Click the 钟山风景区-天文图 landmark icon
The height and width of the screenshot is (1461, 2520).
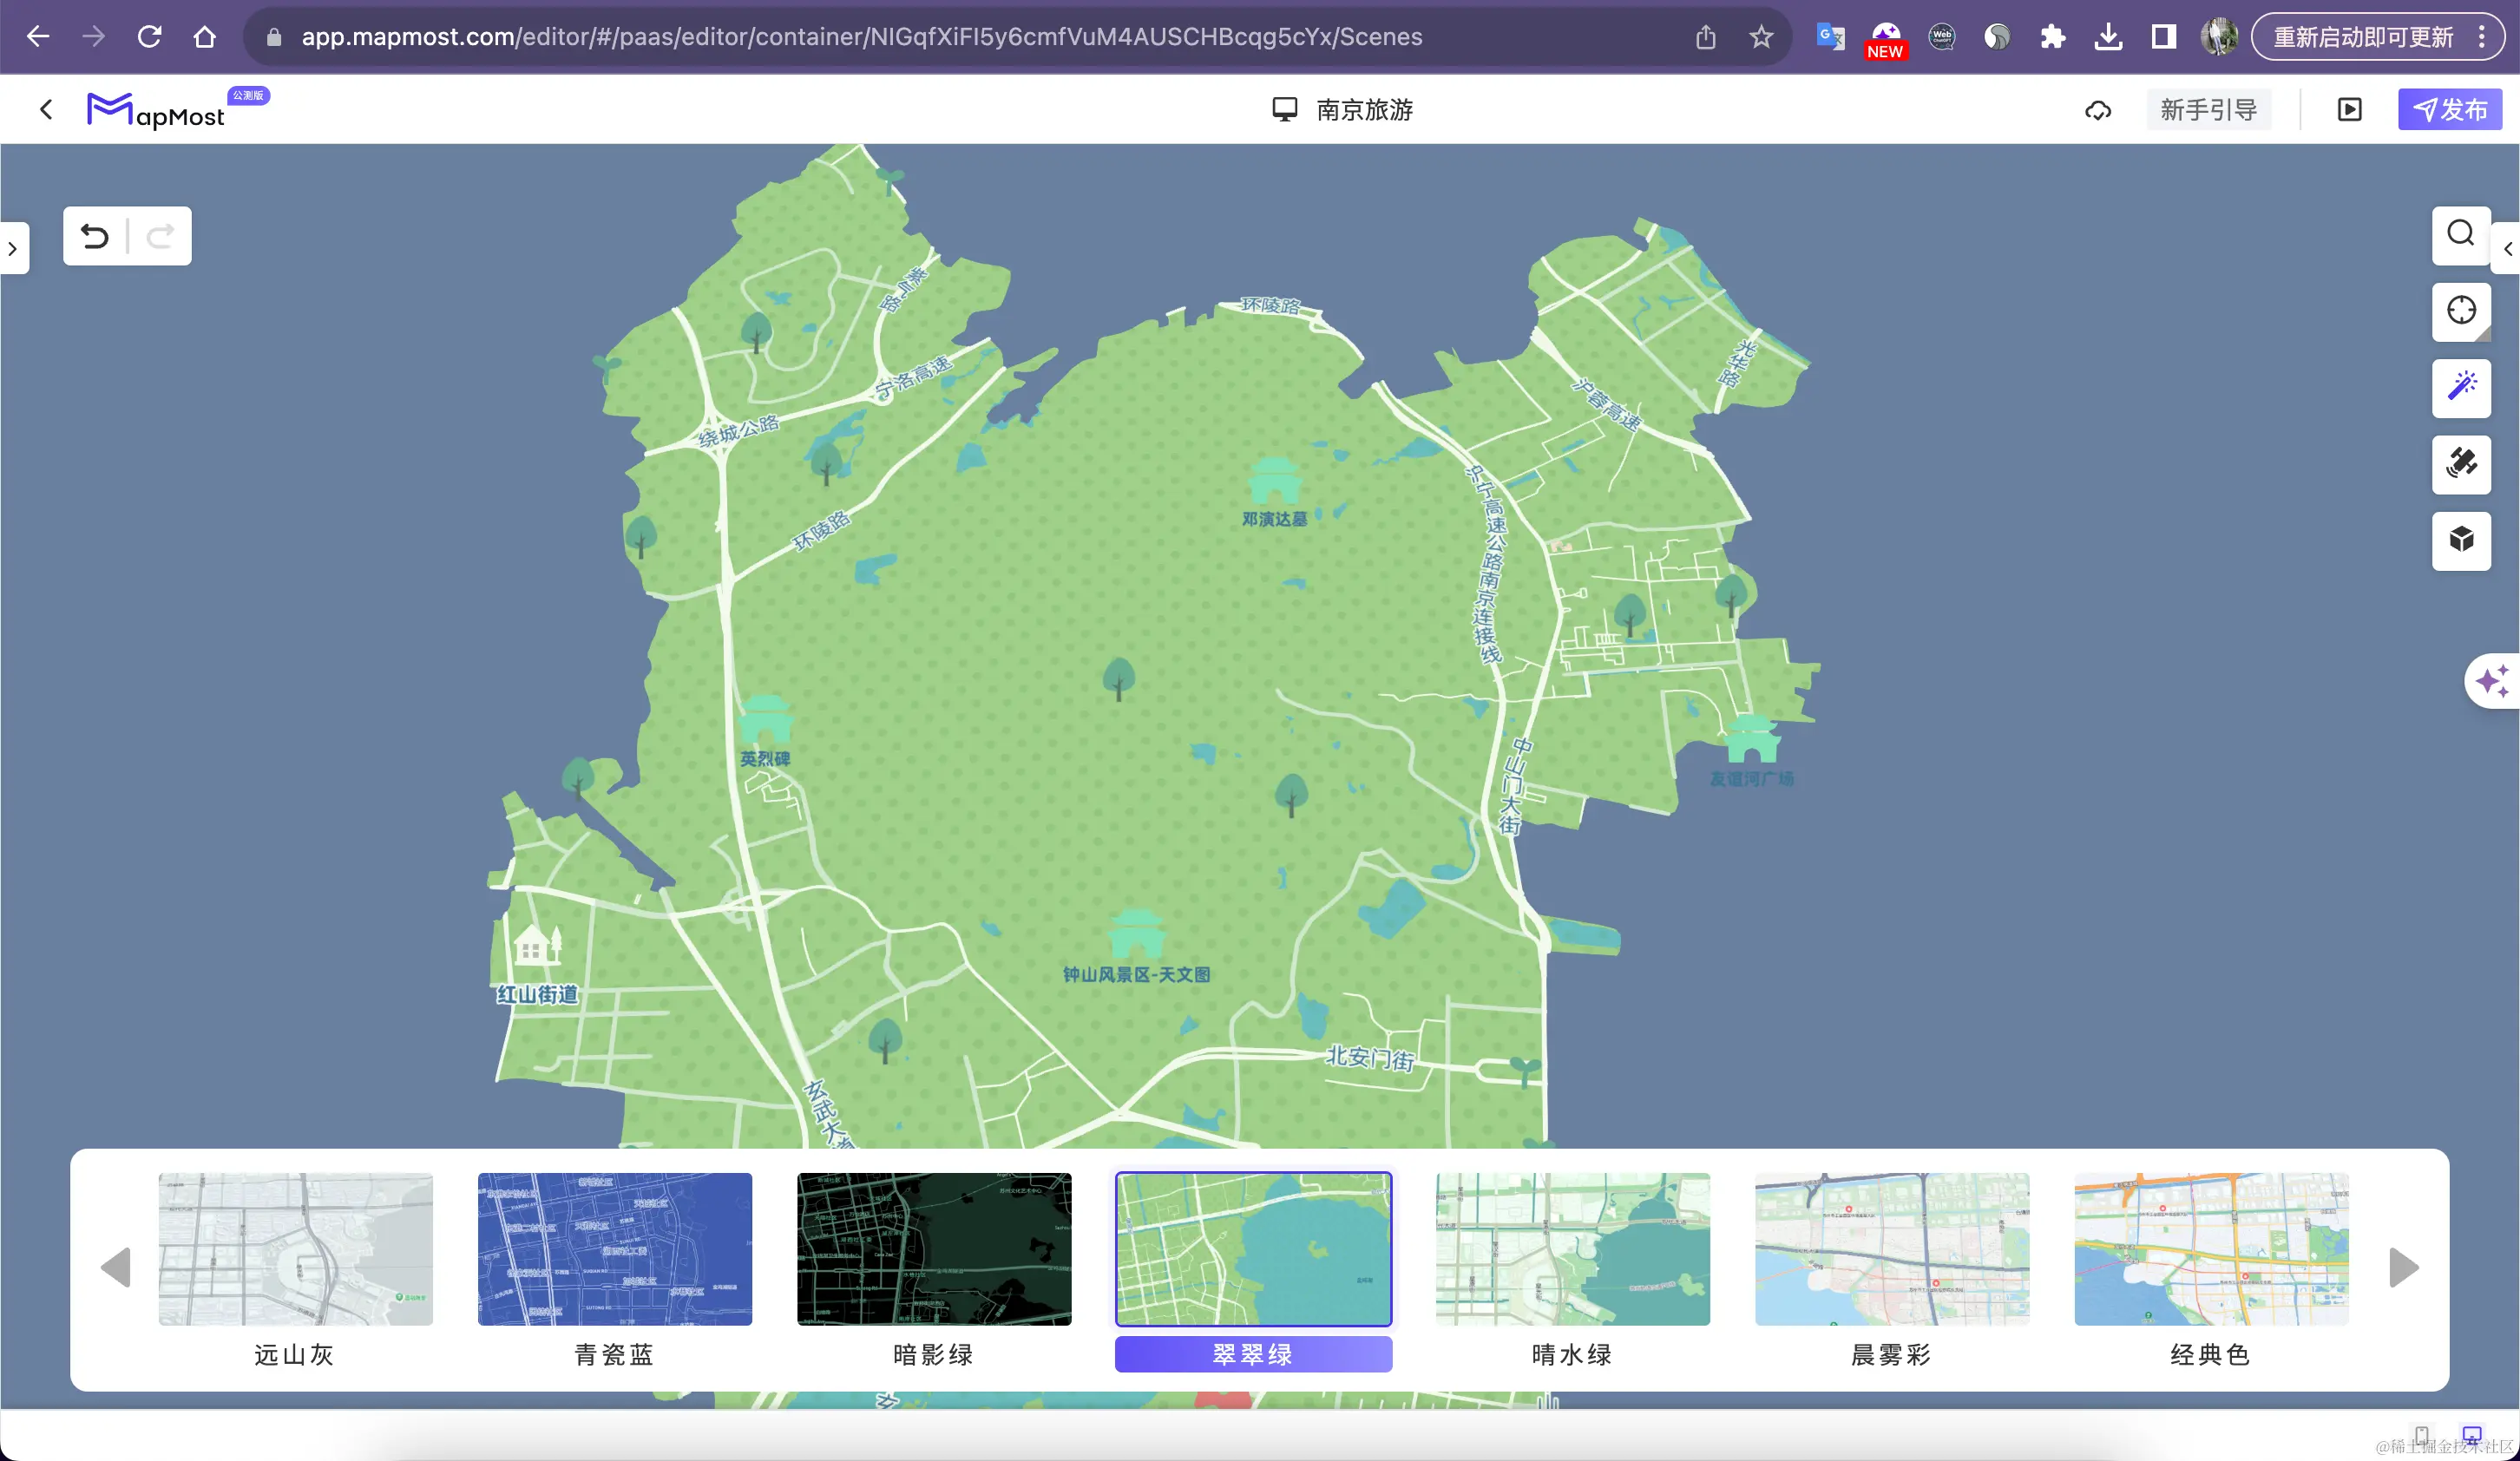1137,935
